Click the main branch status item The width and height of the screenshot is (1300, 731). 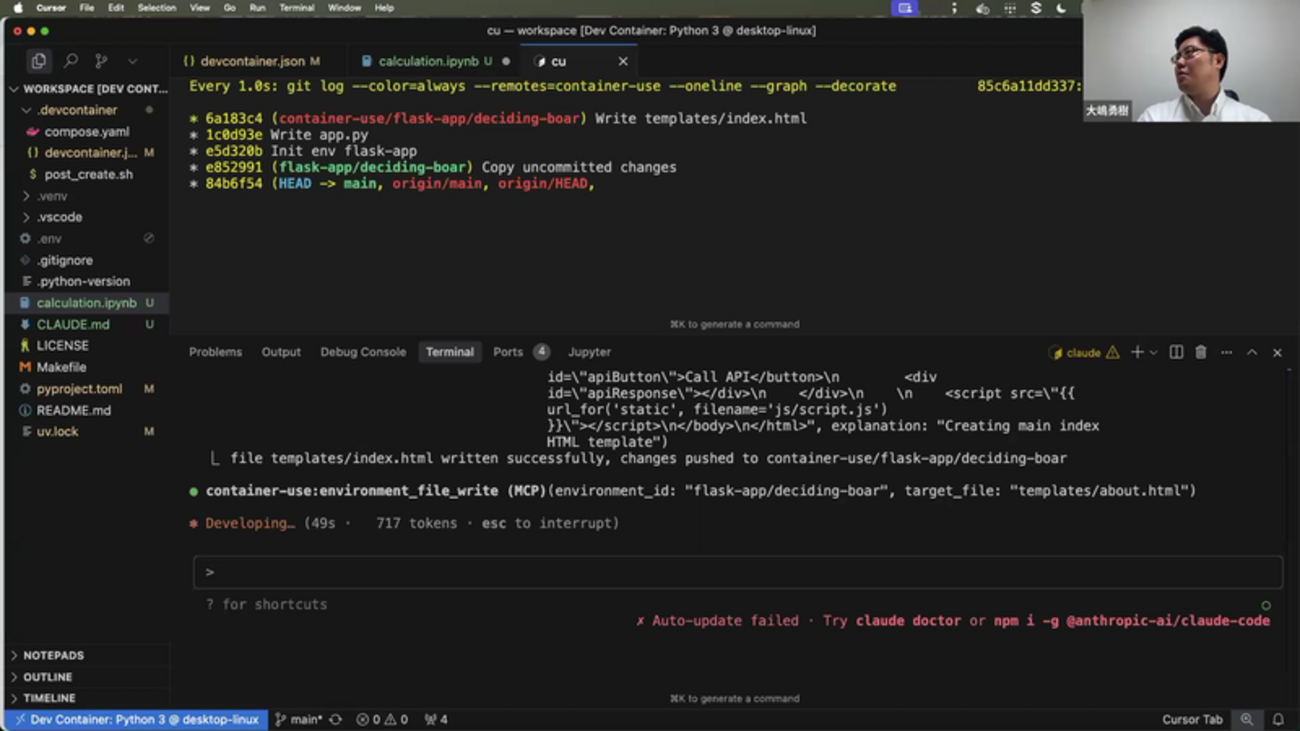[298, 720]
